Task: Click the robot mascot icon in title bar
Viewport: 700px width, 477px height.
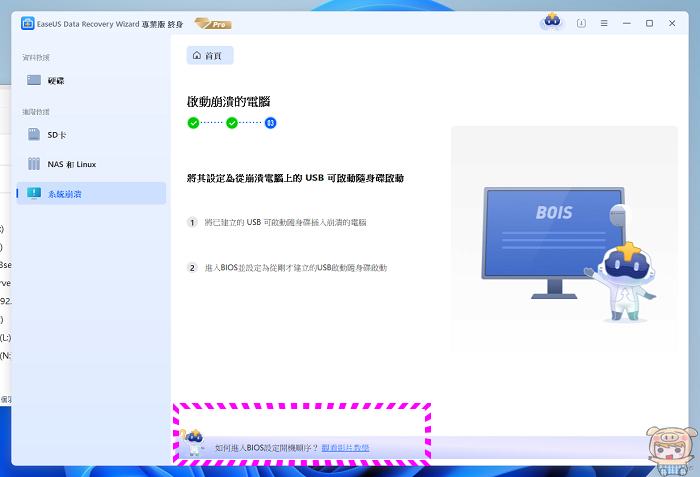Action: click(550, 22)
